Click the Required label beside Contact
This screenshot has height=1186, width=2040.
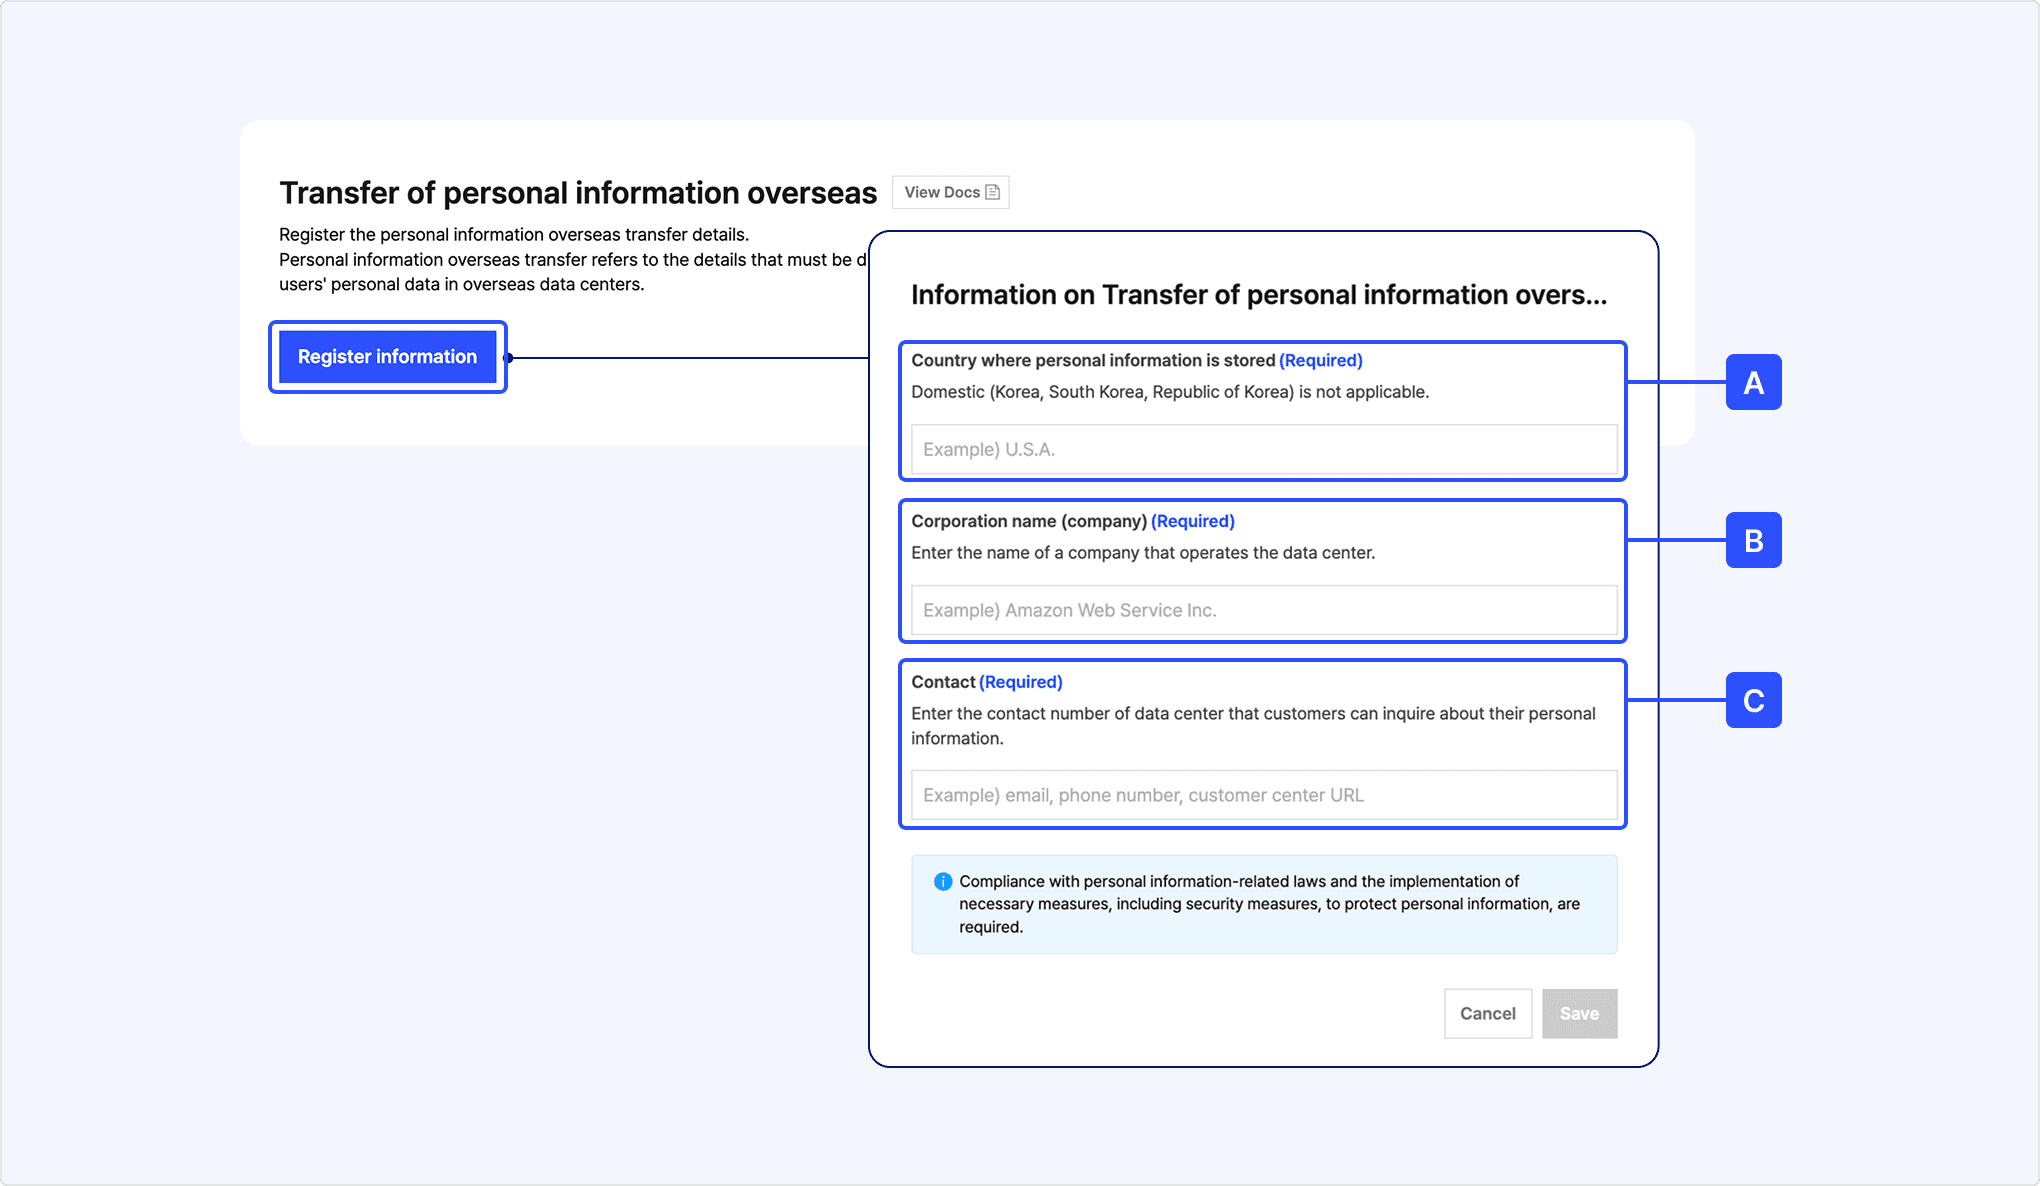(x=1020, y=682)
